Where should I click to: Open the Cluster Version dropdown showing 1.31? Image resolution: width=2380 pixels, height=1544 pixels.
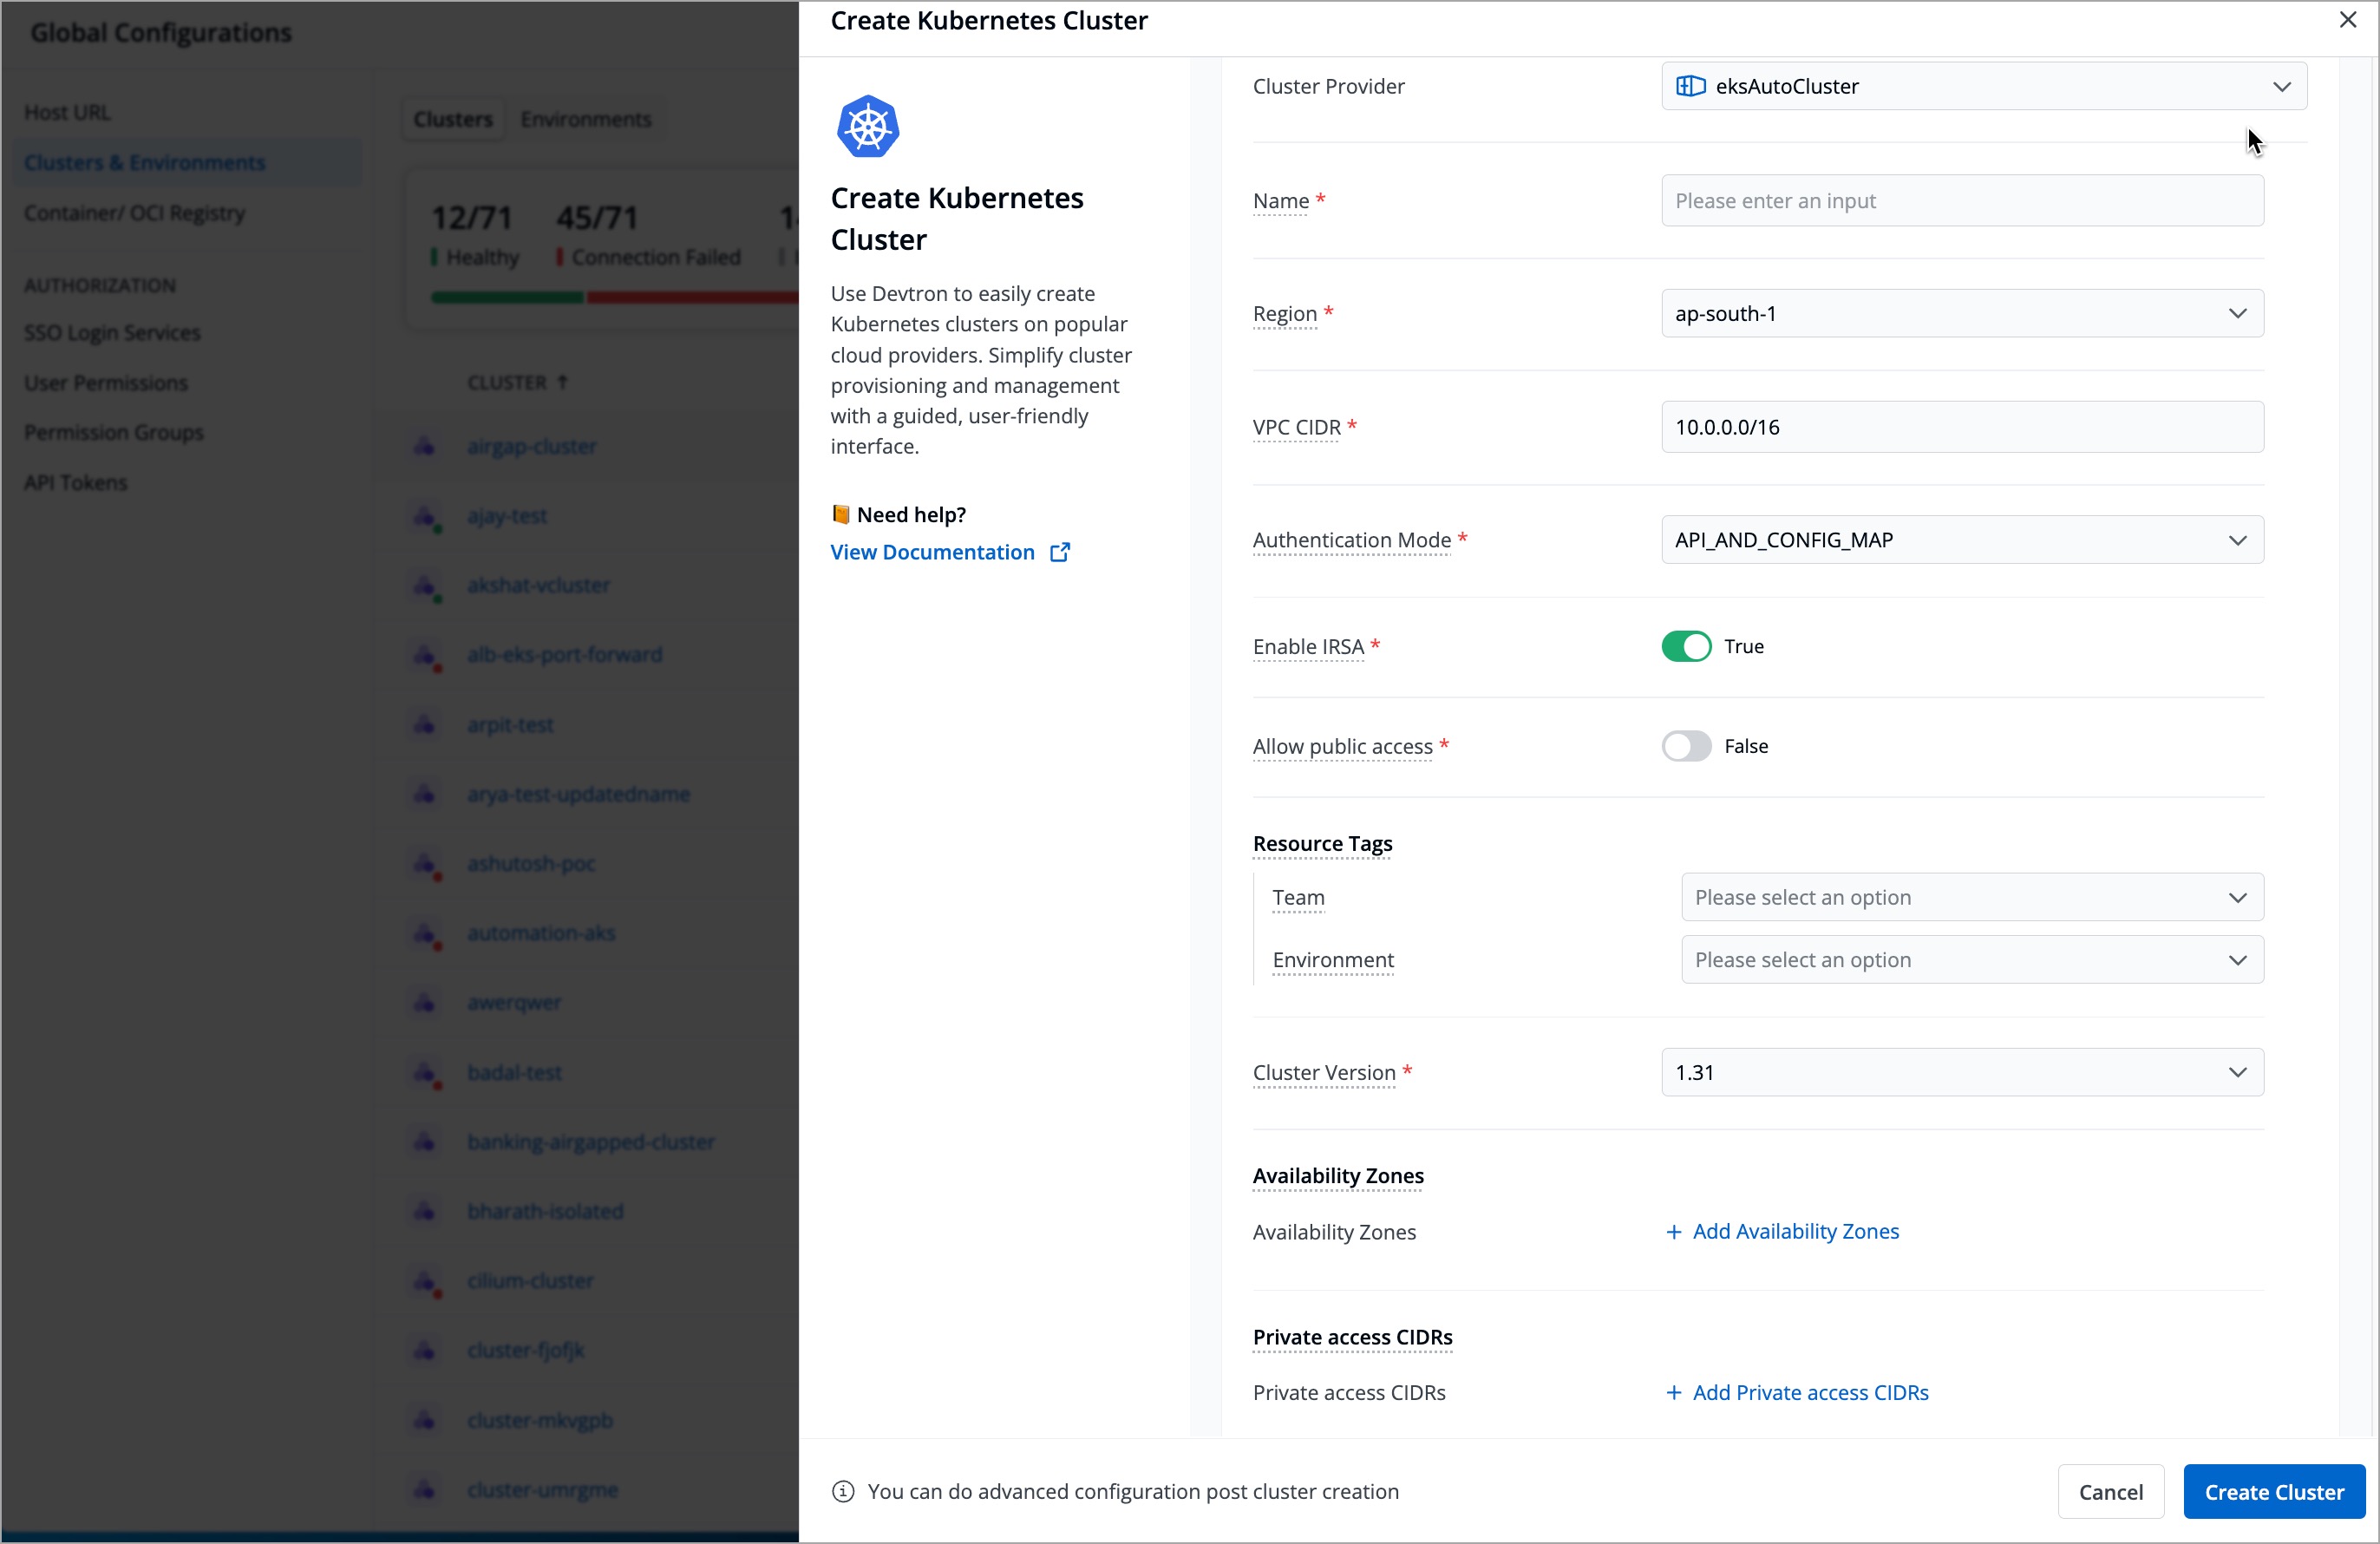(1960, 1072)
